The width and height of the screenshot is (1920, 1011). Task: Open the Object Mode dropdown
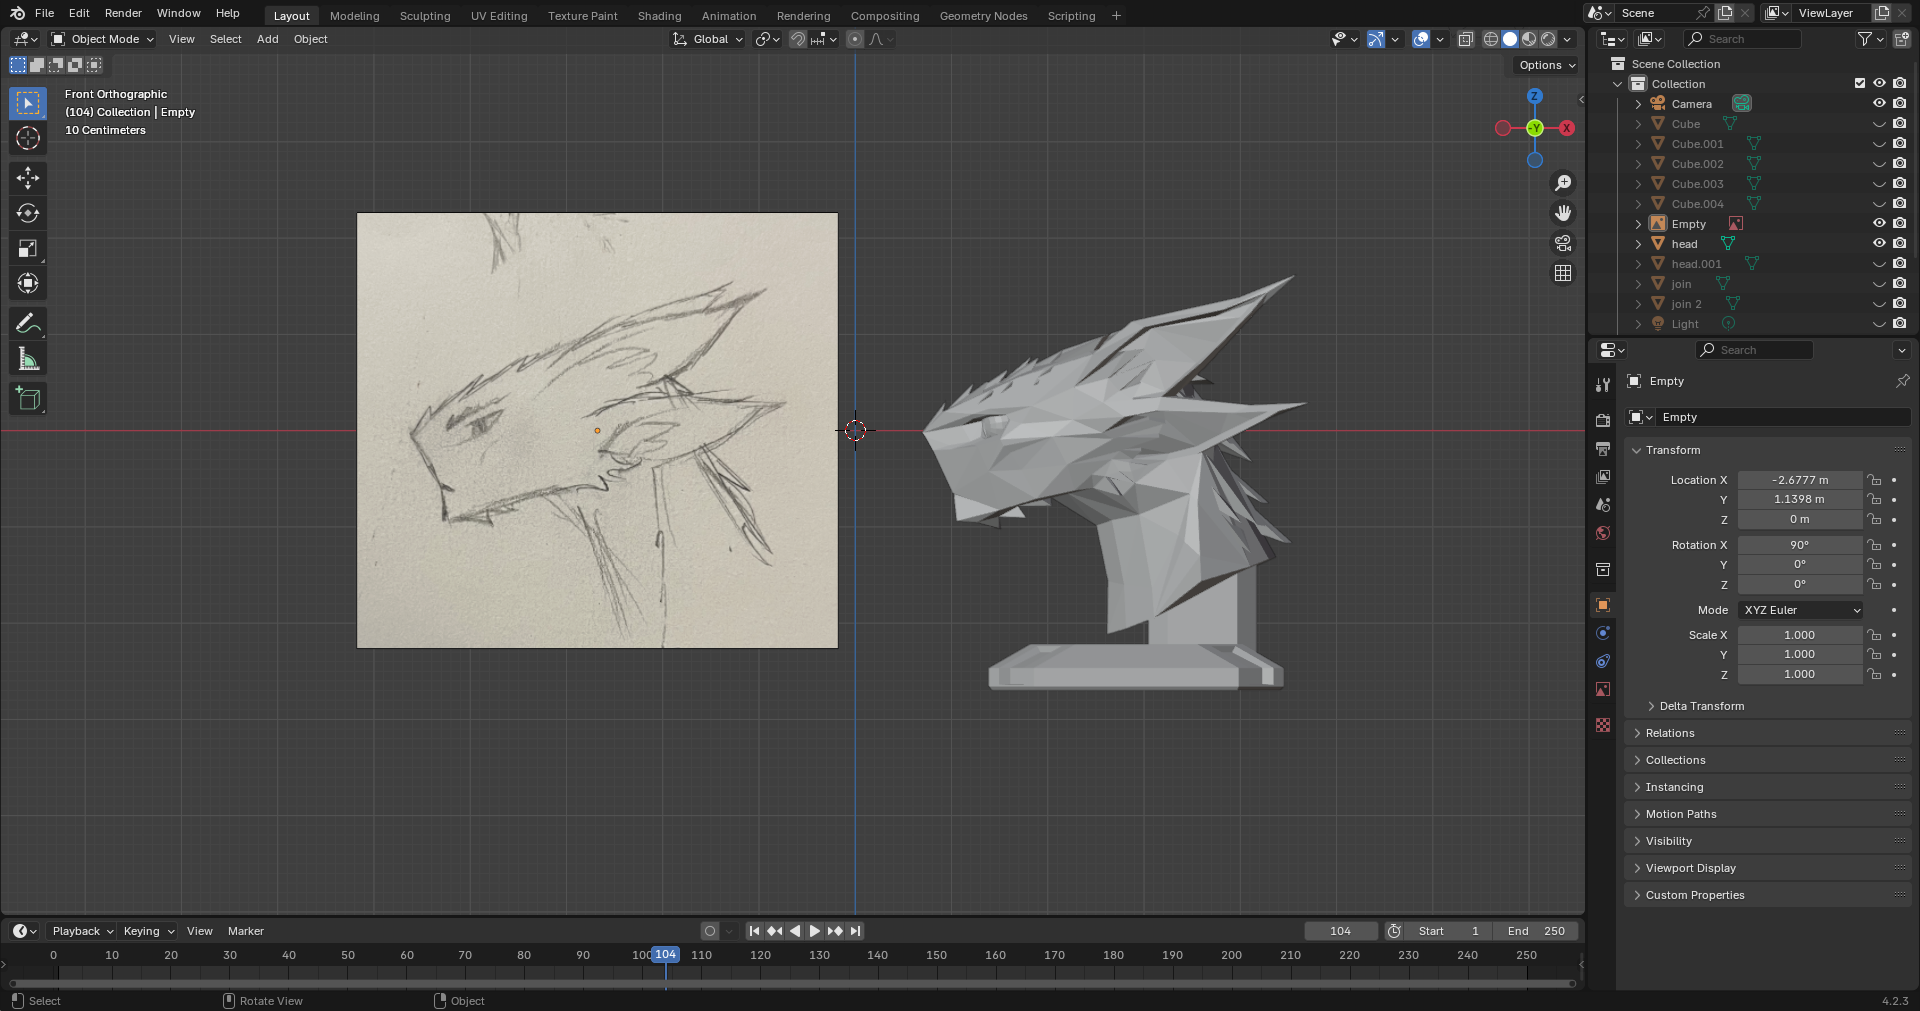tap(103, 39)
